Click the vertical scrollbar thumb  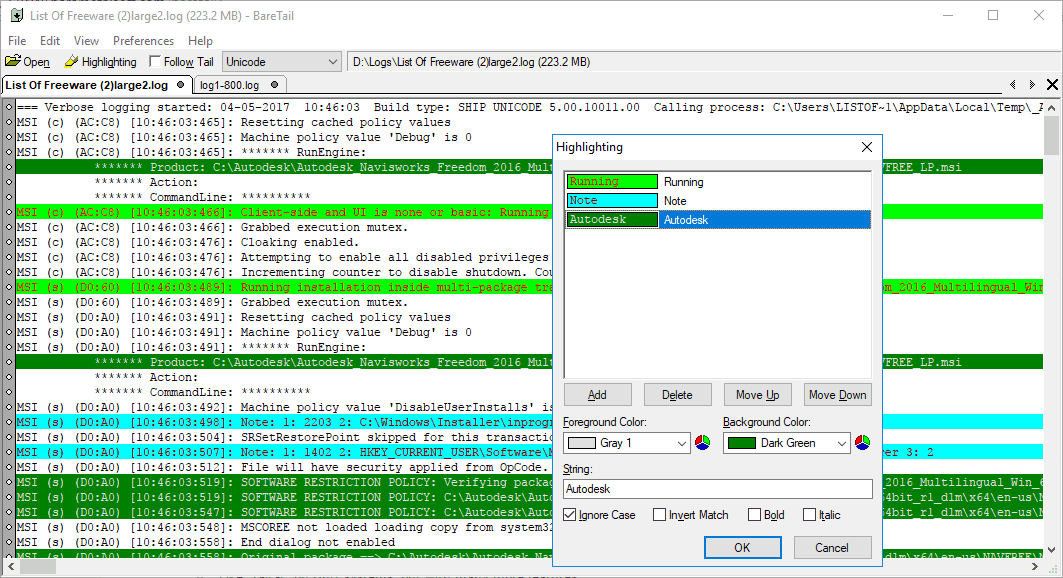click(1051, 136)
